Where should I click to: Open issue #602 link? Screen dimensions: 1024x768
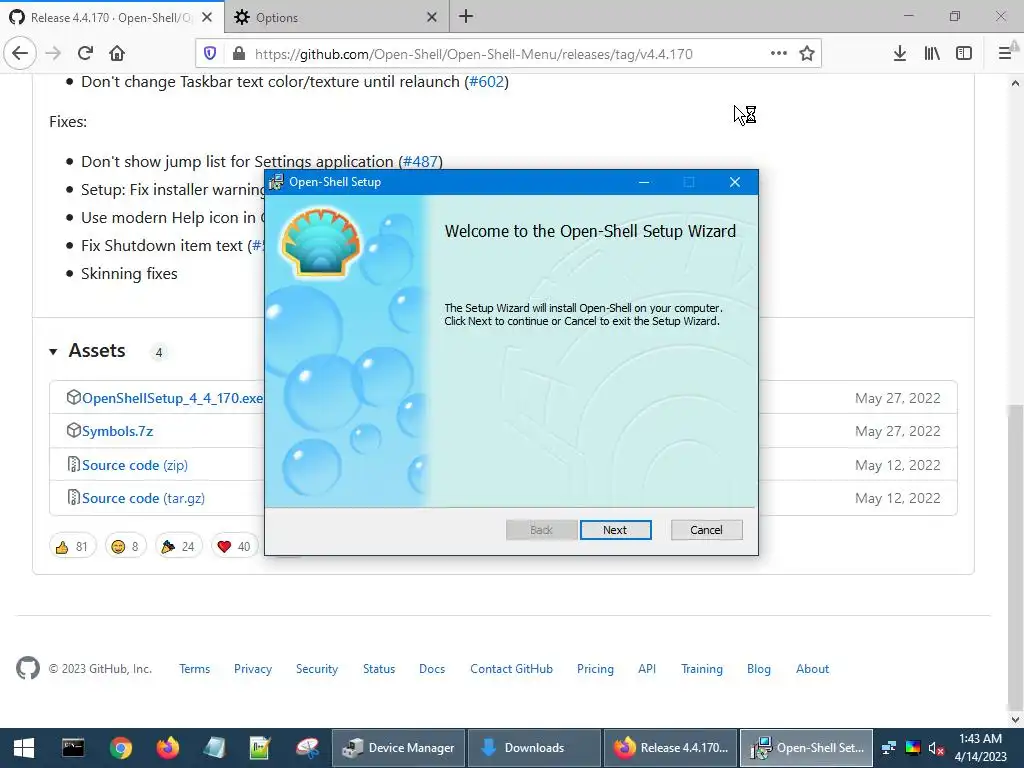click(x=487, y=82)
